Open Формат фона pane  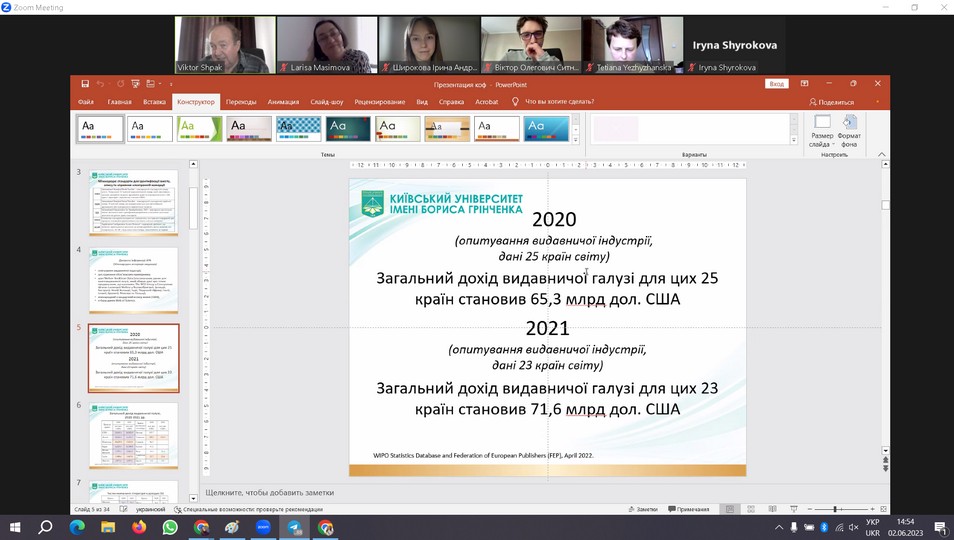coord(850,131)
